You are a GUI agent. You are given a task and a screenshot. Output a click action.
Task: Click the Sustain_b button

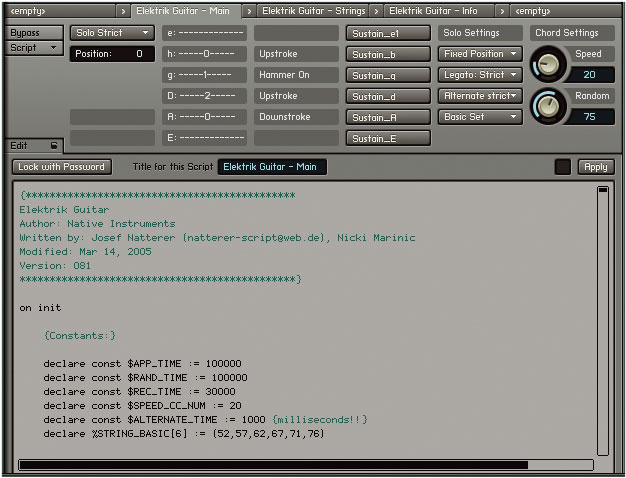388,54
